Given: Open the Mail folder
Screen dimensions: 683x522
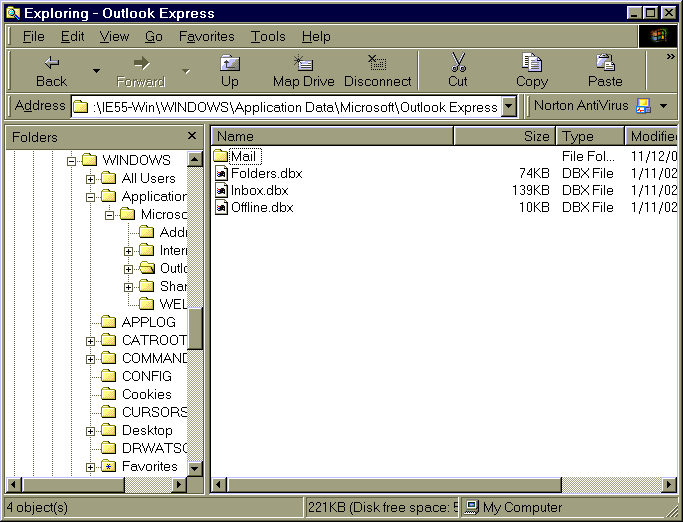Looking at the screenshot, I should 244,156.
